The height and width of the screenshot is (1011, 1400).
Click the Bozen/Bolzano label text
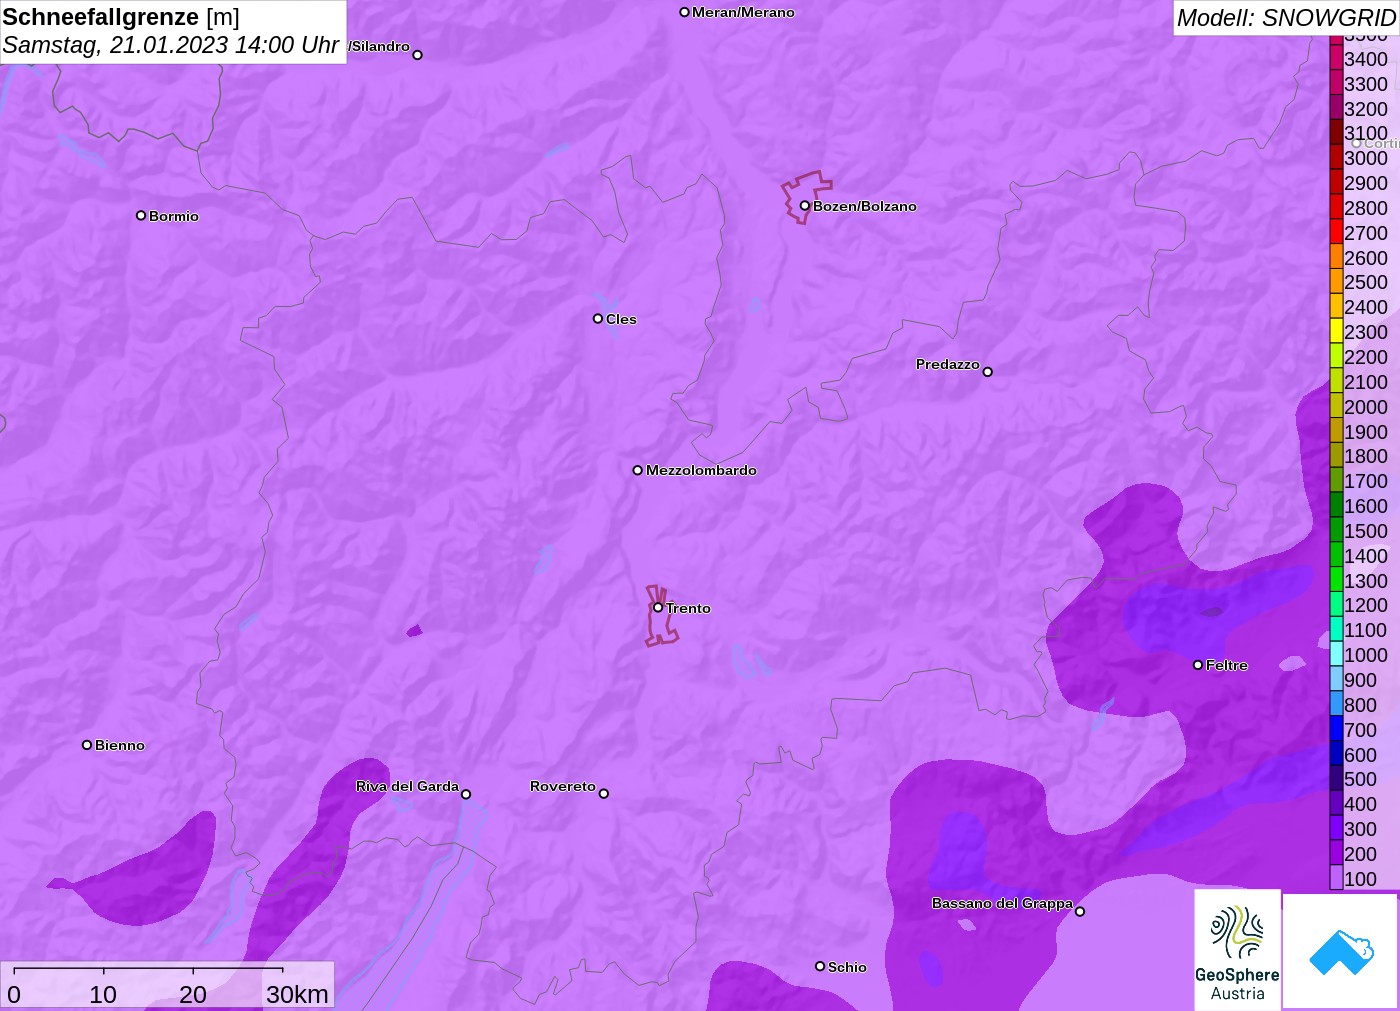tap(865, 206)
